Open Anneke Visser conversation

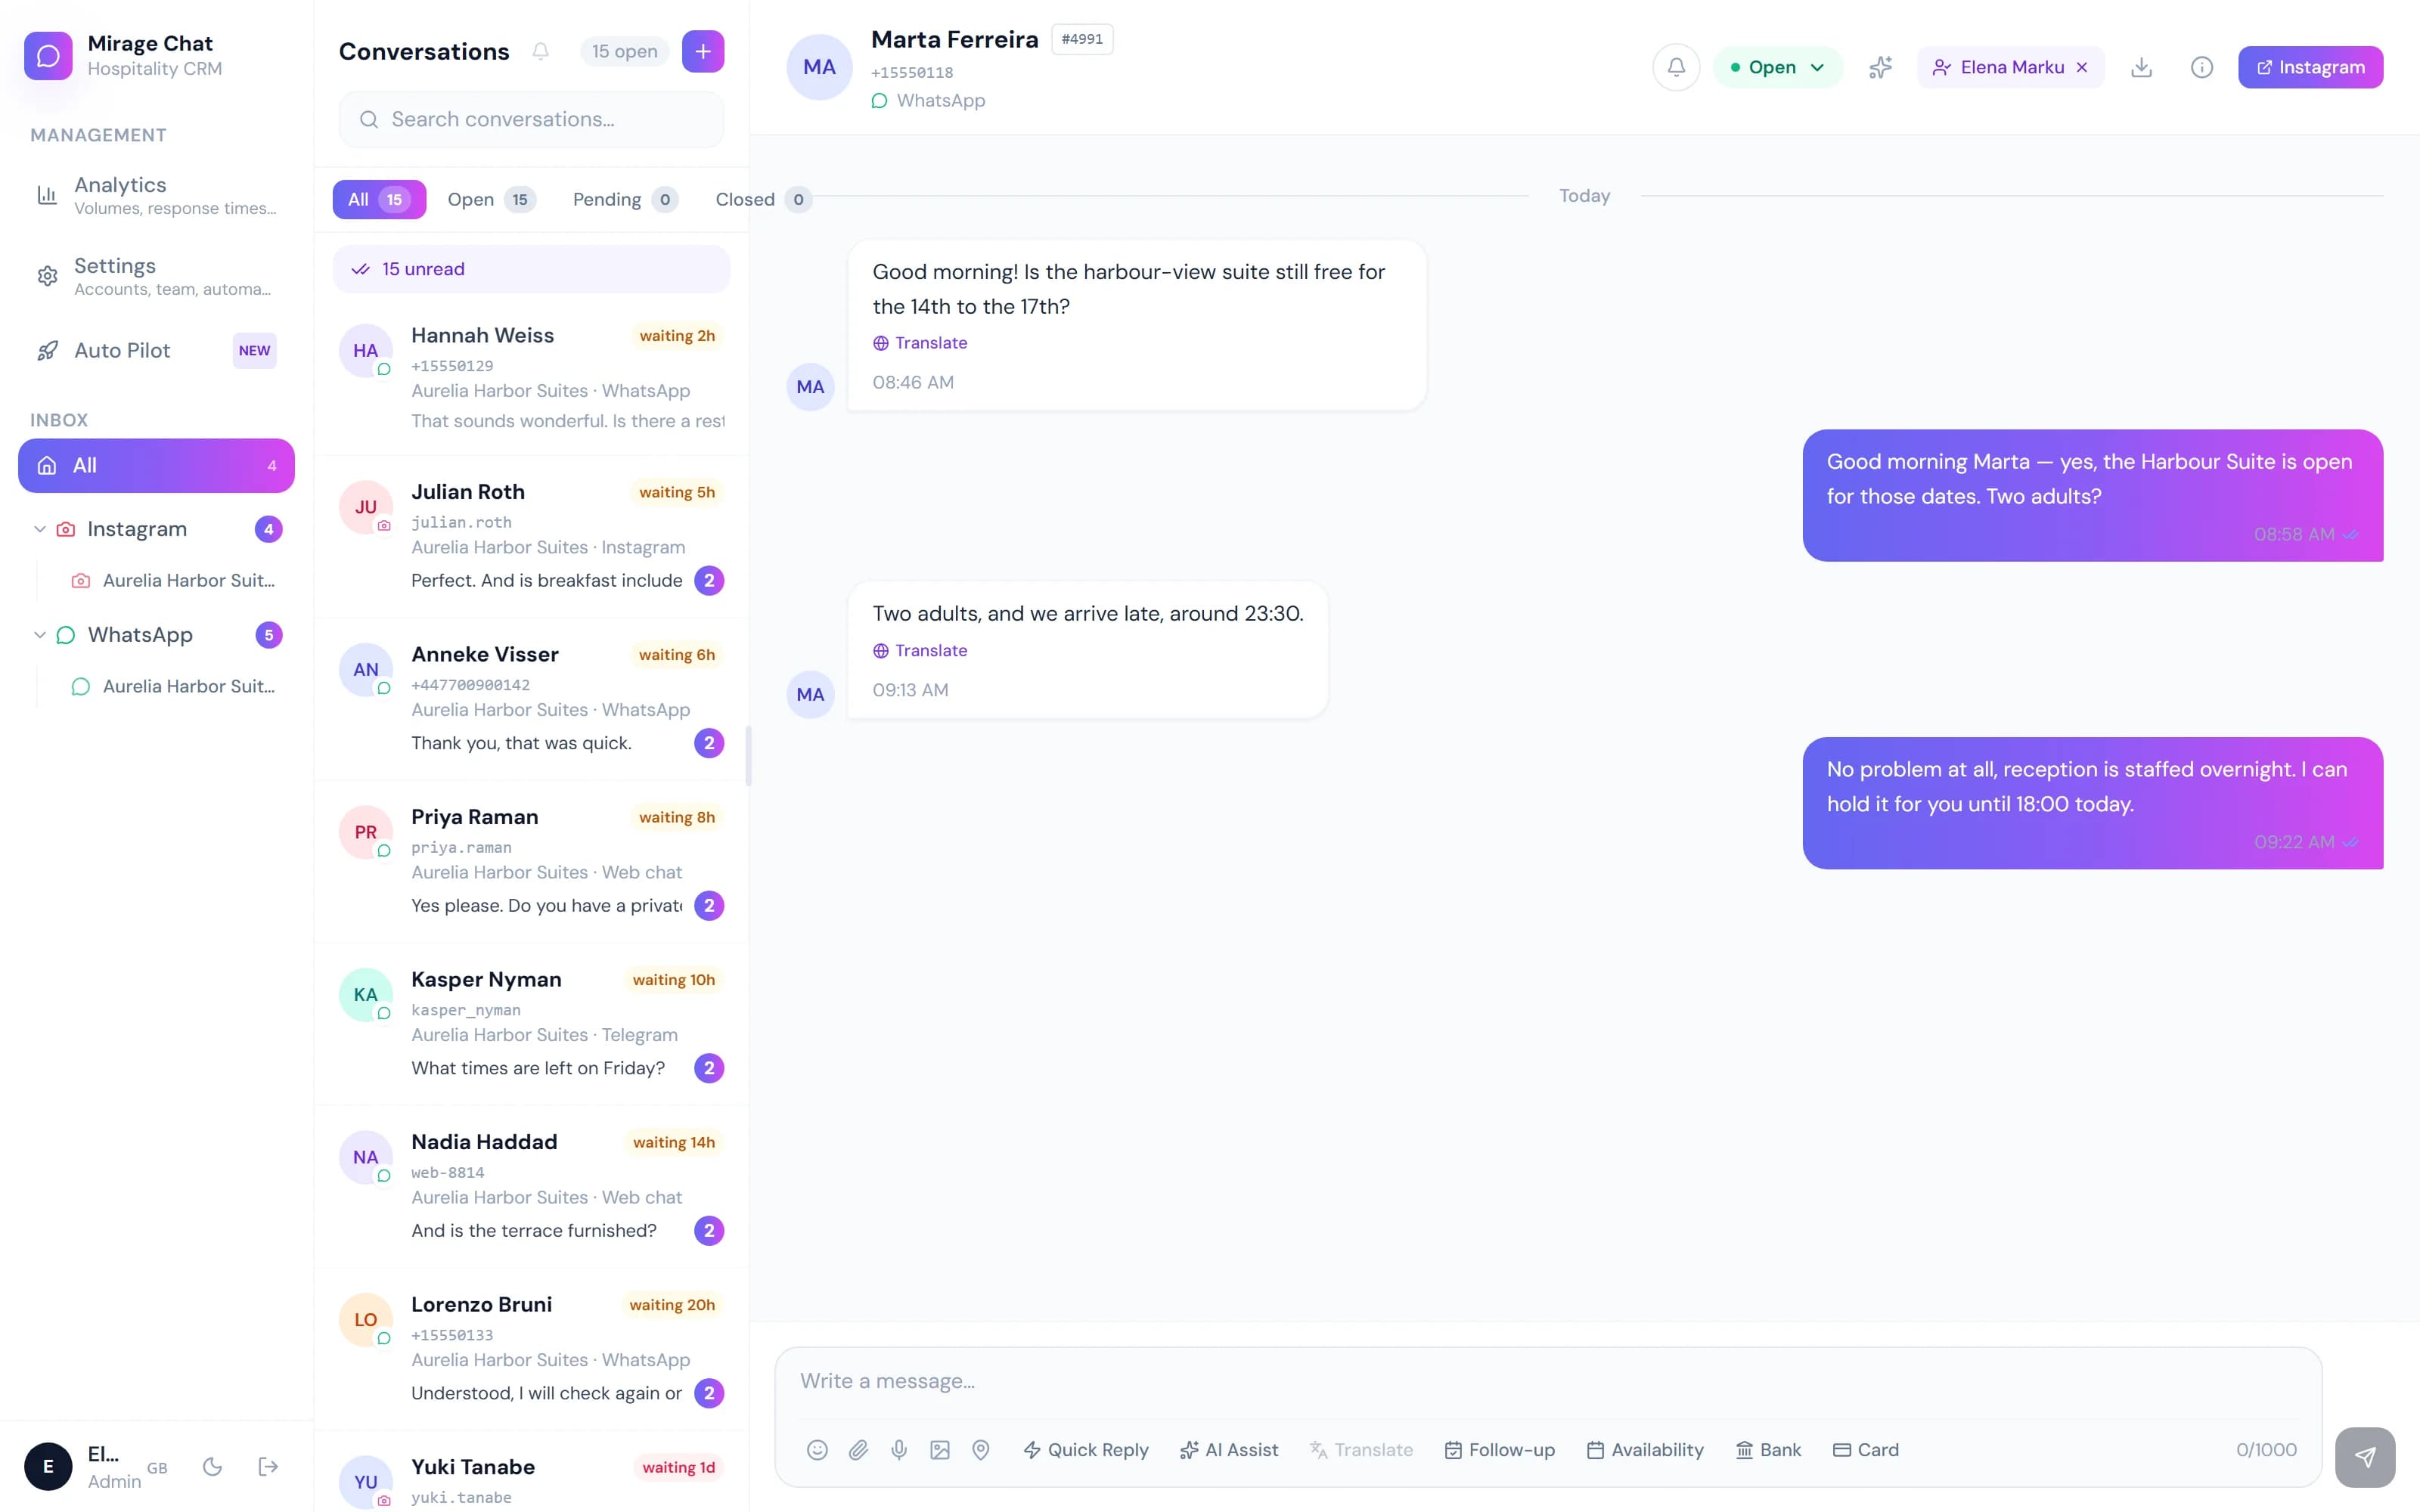coord(531,699)
